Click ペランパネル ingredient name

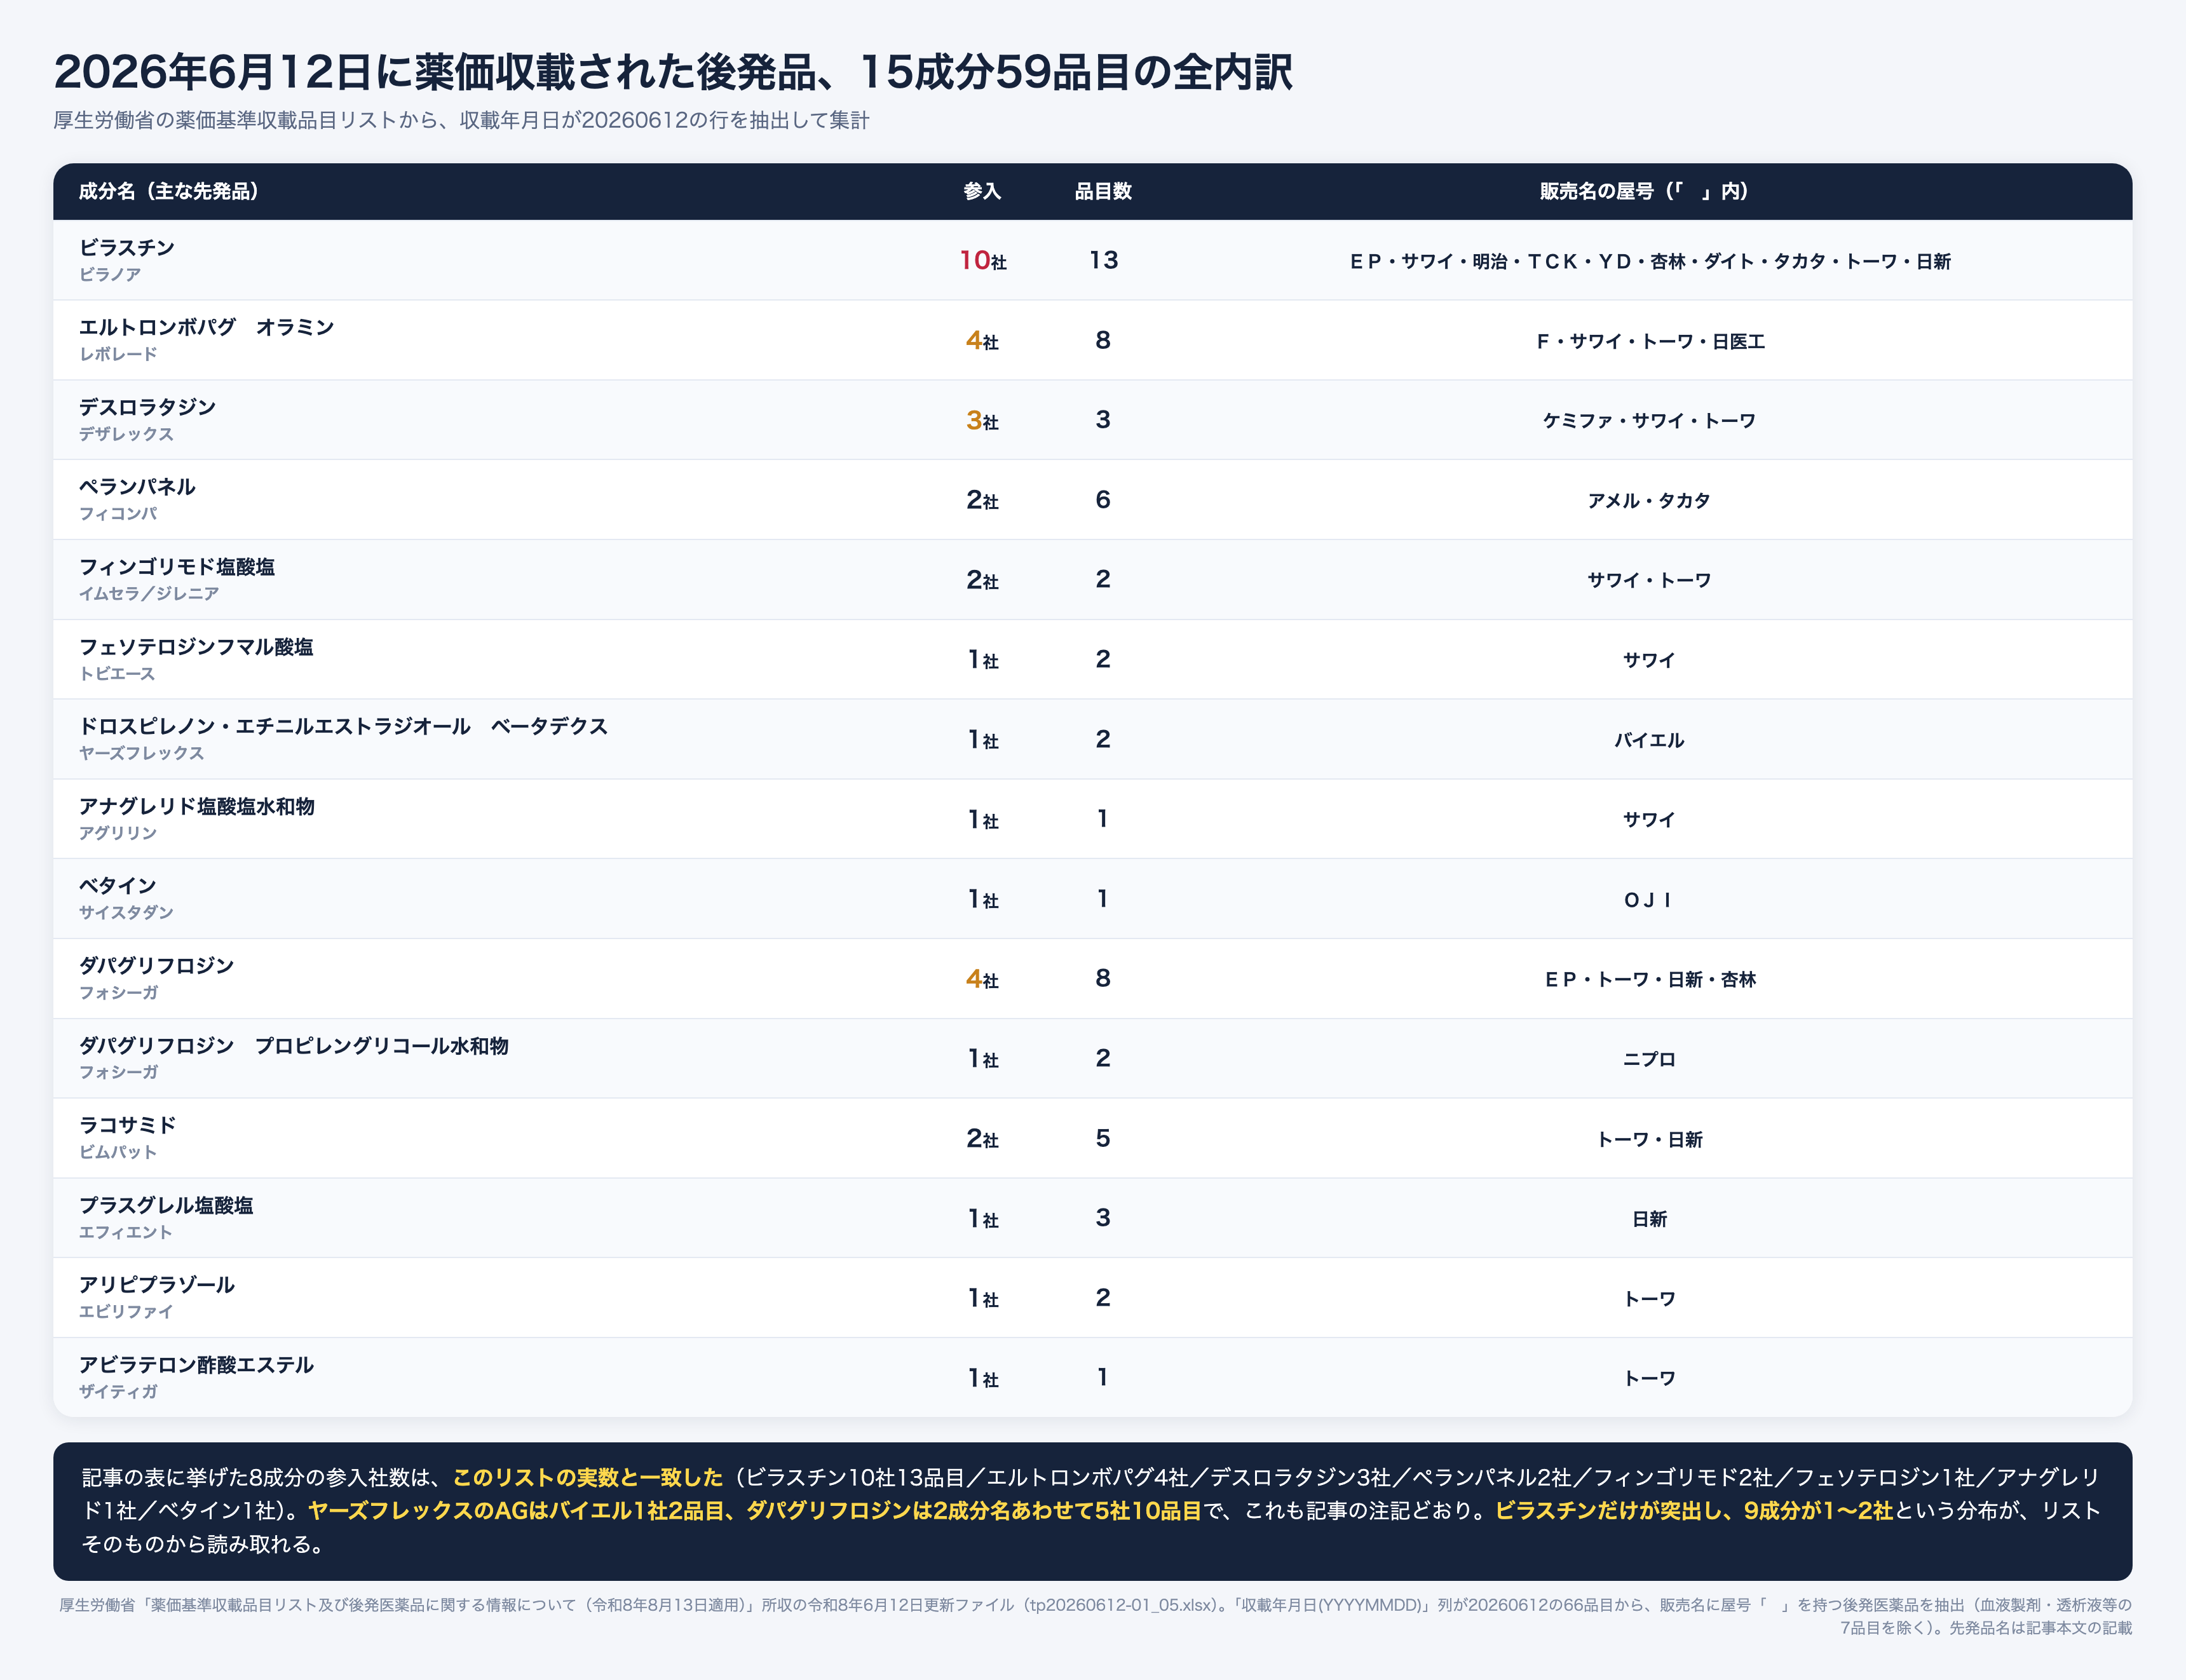(137, 487)
